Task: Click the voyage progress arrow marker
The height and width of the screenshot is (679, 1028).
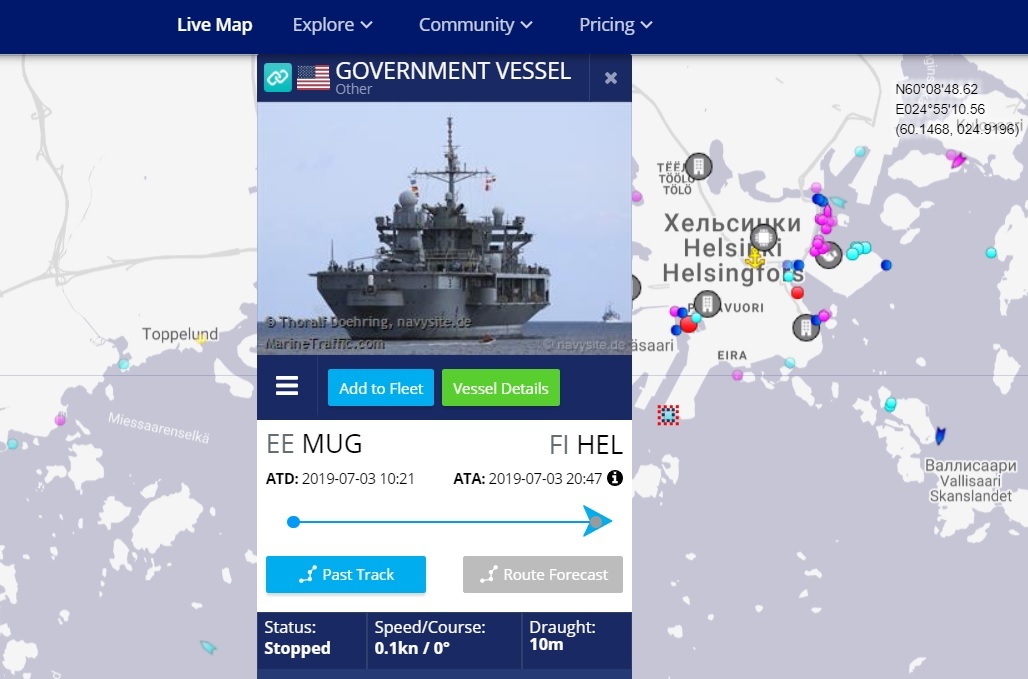Action: (x=597, y=521)
